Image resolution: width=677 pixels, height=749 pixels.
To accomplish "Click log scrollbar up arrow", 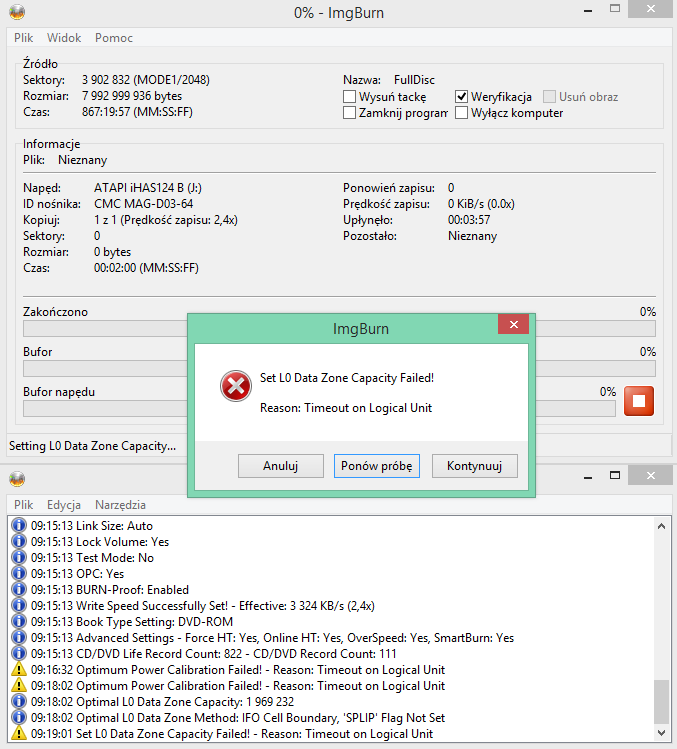I will (661, 526).
